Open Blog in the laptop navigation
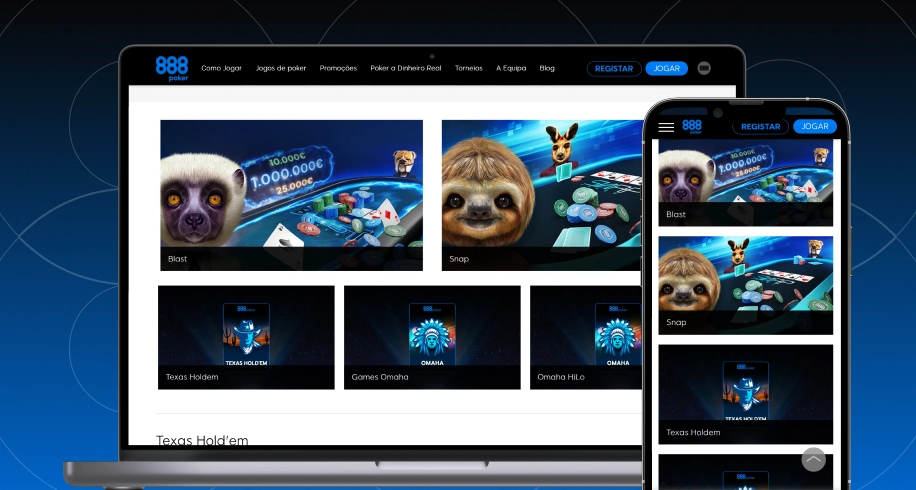 547,68
